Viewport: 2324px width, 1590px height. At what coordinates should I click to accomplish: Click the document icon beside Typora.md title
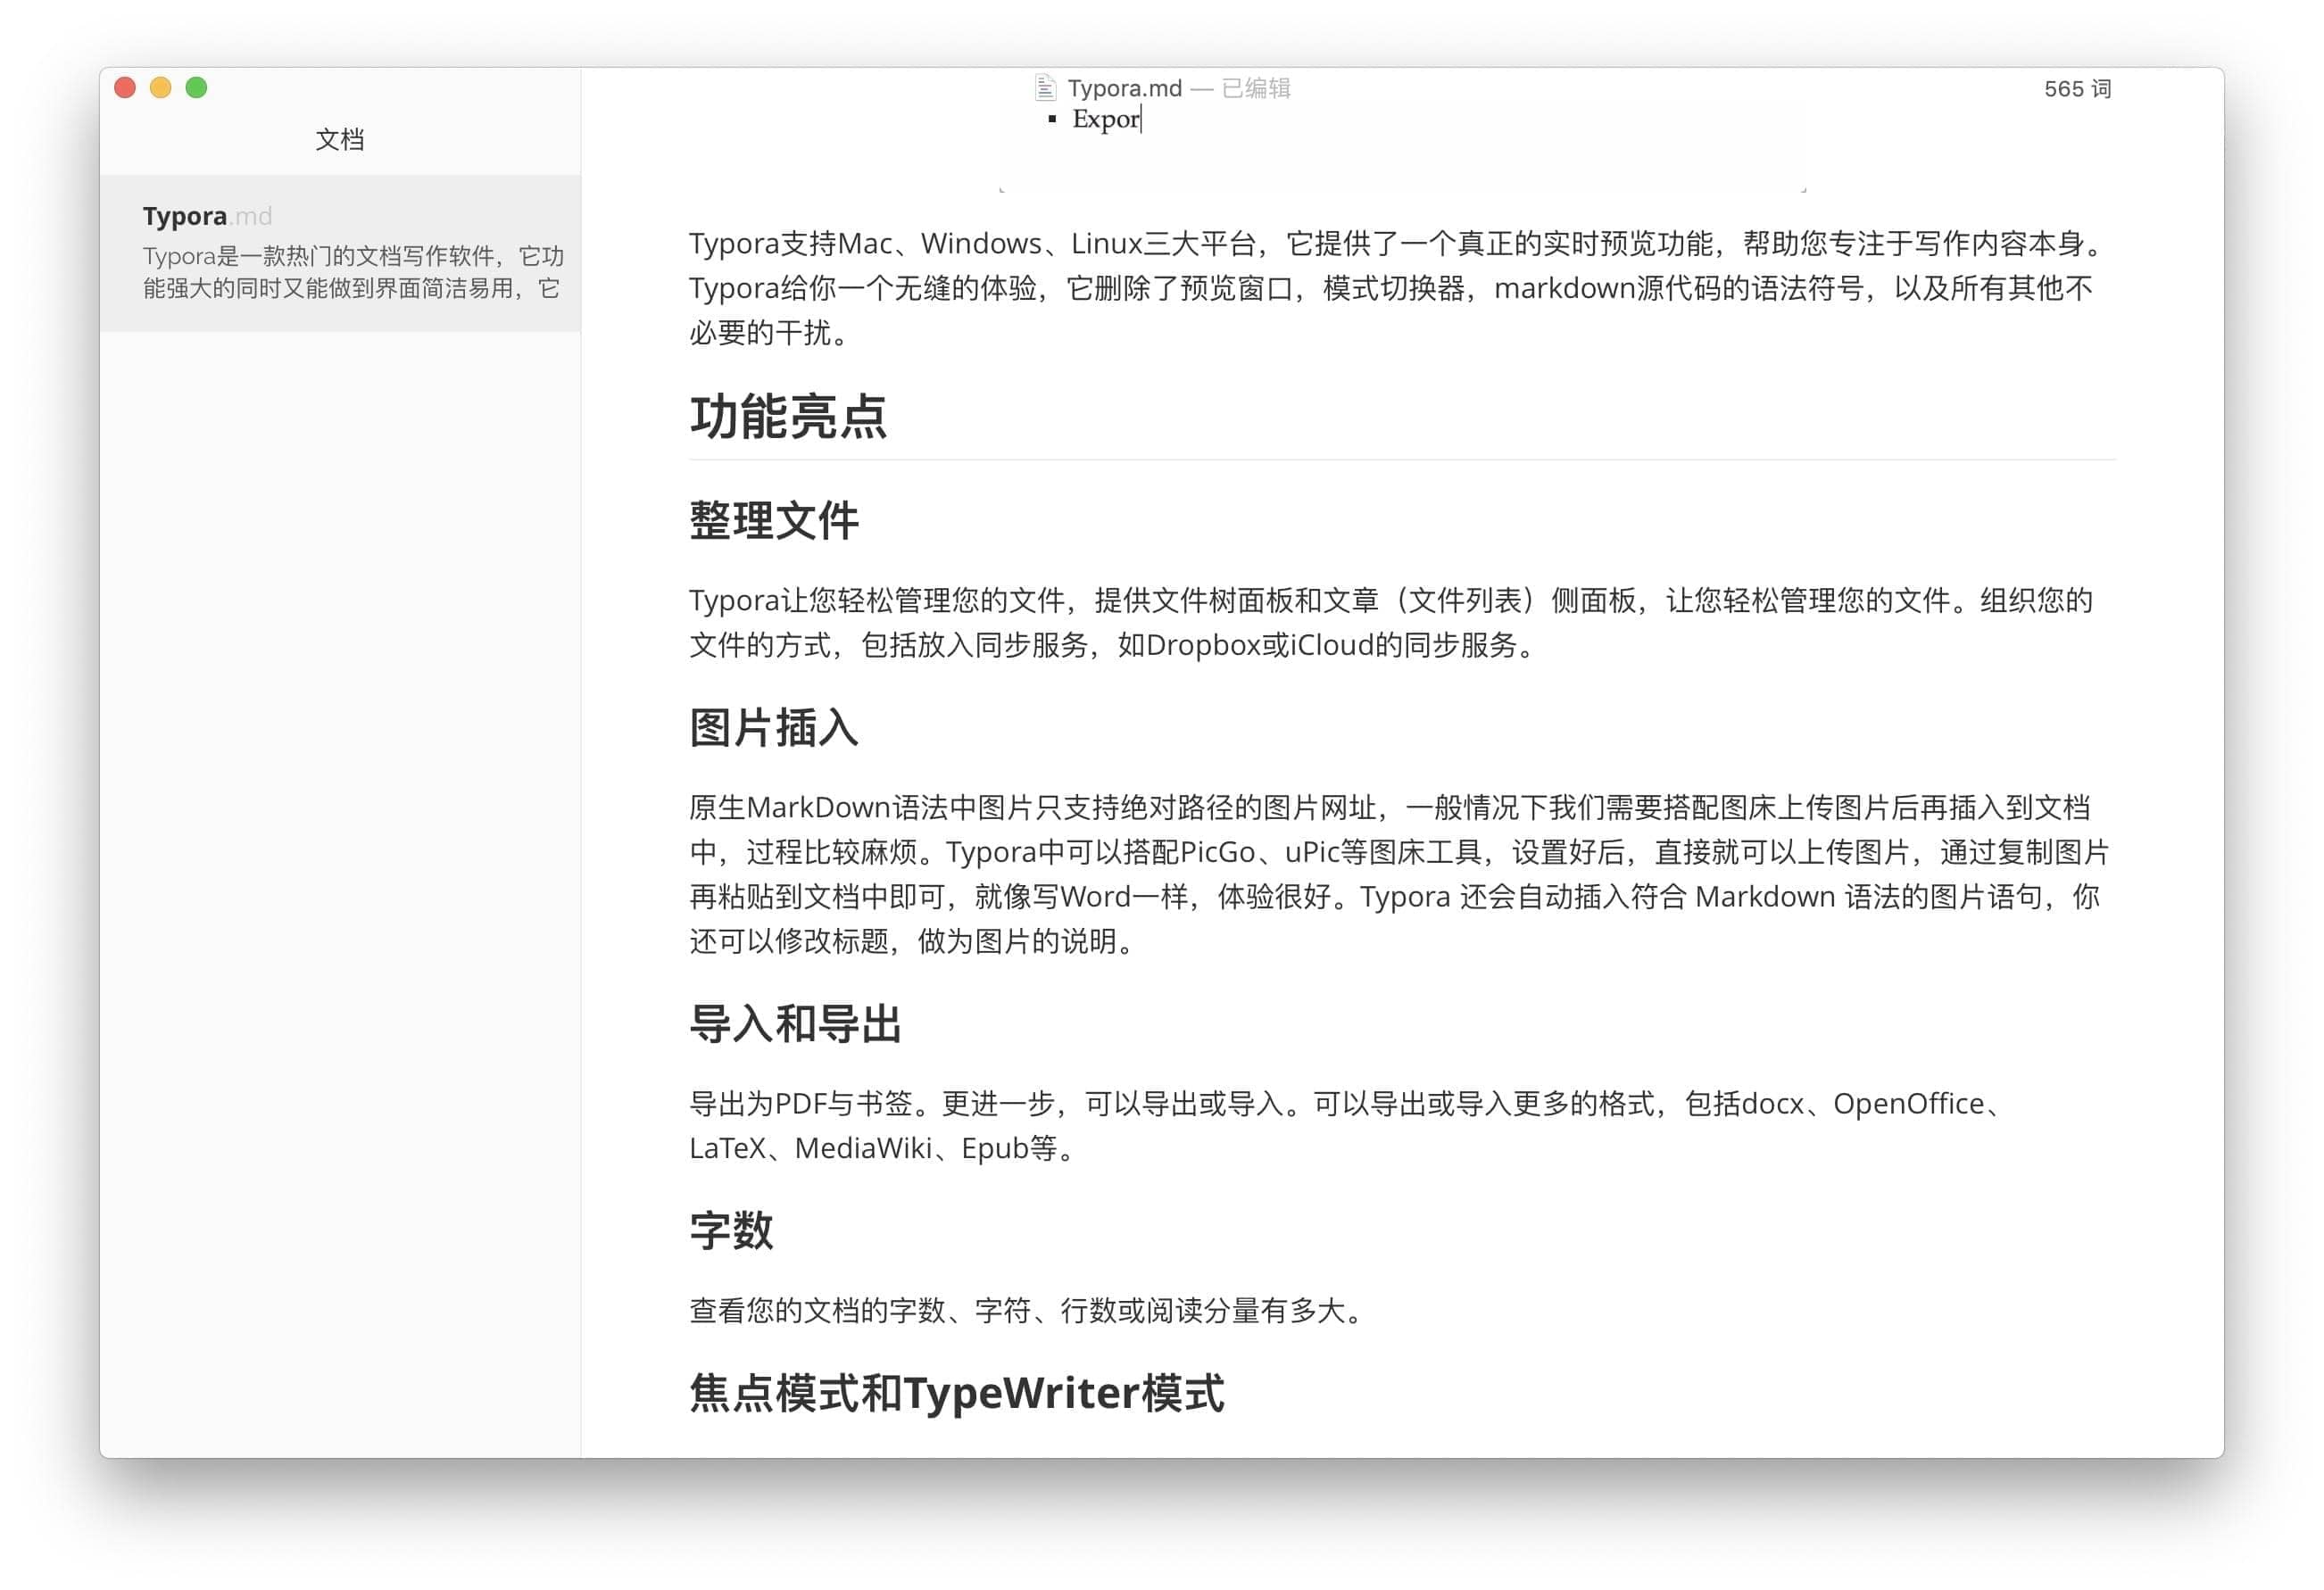pyautogui.click(x=1045, y=88)
